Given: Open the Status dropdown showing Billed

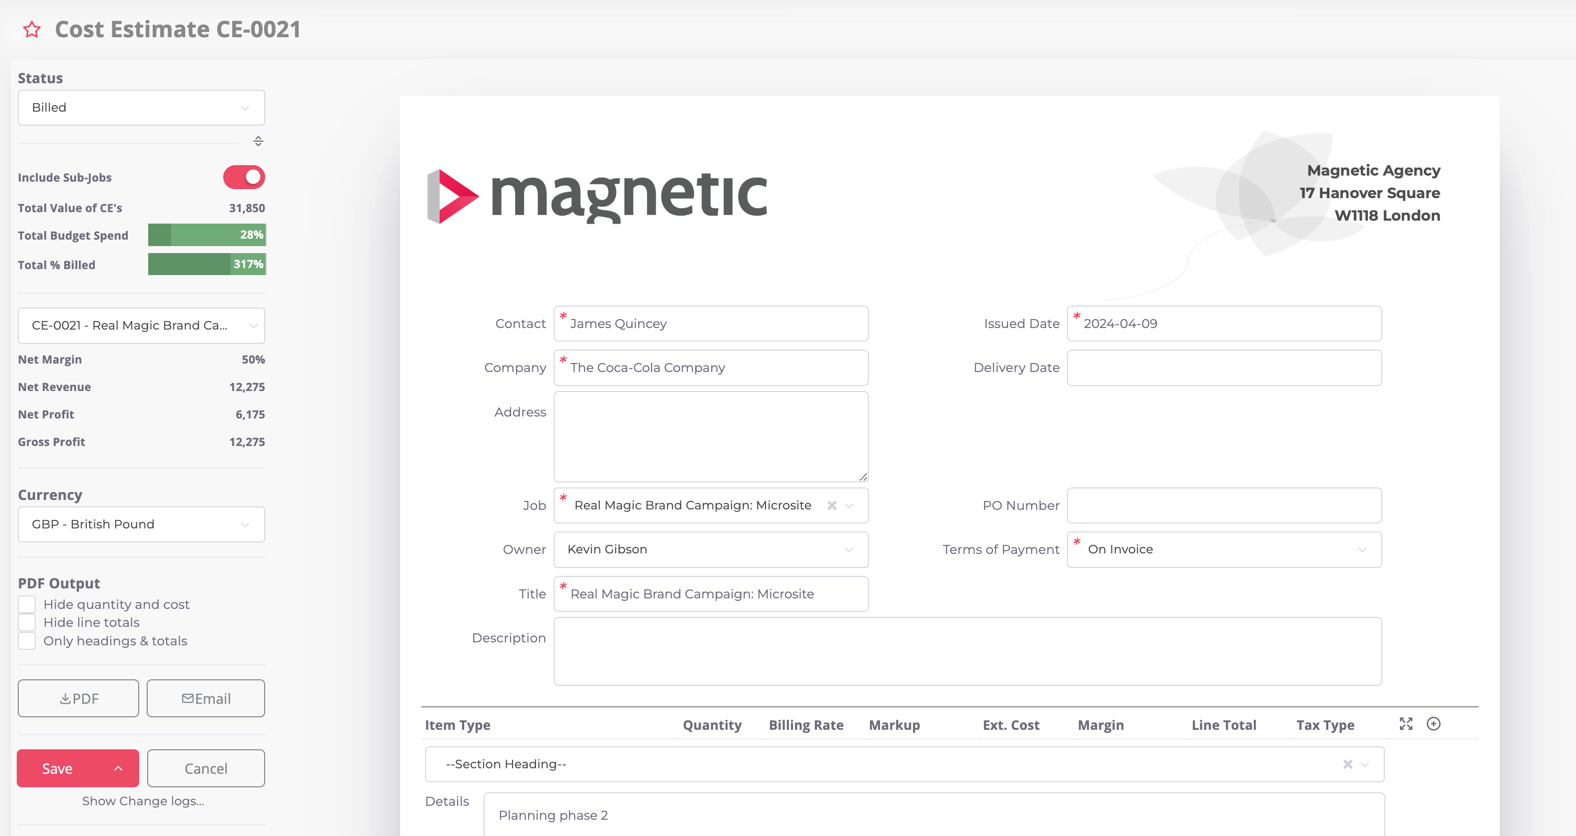Looking at the screenshot, I should click(141, 108).
